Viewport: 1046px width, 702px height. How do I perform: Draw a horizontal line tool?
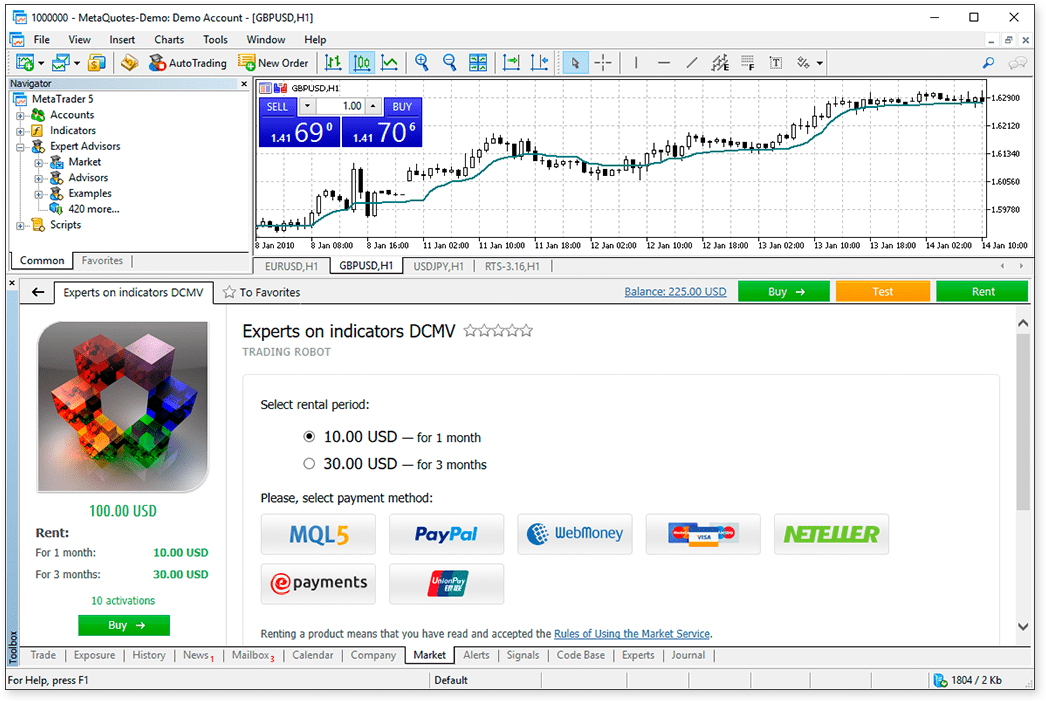[664, 63]
